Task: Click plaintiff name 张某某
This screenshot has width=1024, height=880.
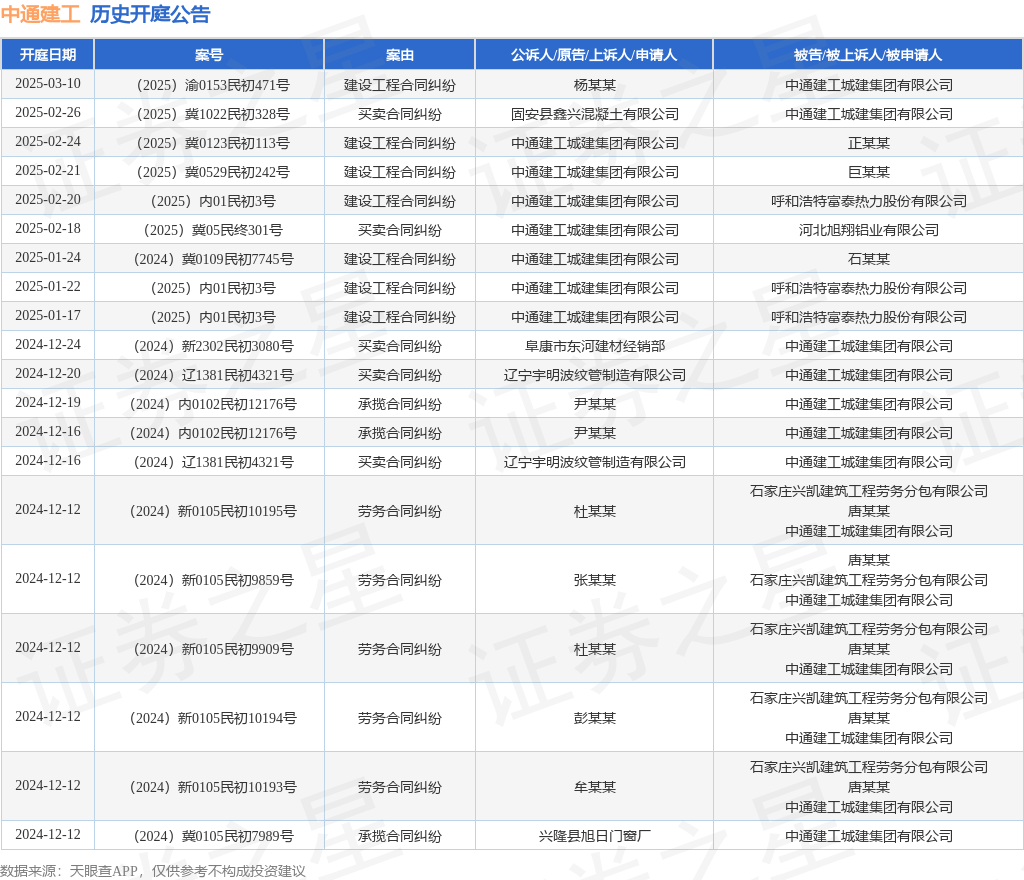Action: click(594, 580)
